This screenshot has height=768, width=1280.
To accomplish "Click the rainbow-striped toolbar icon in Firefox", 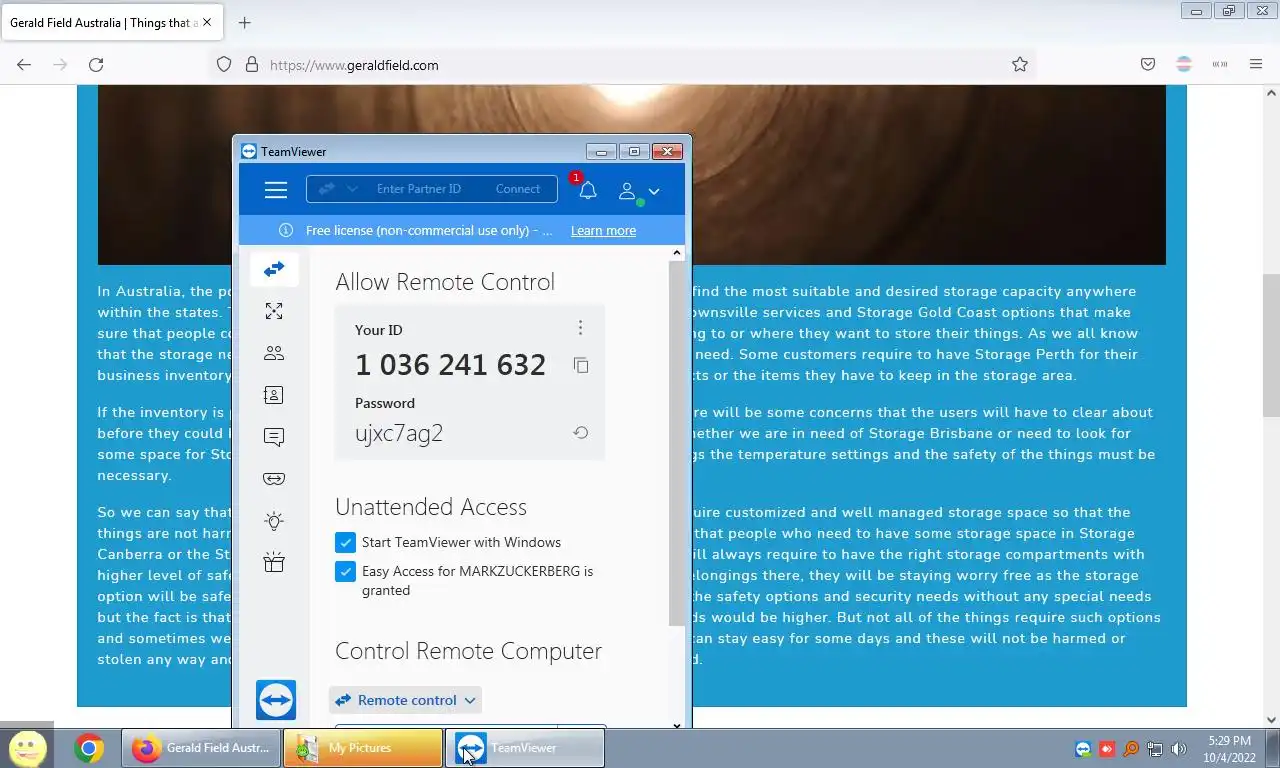I will (x=1184, y=64).
